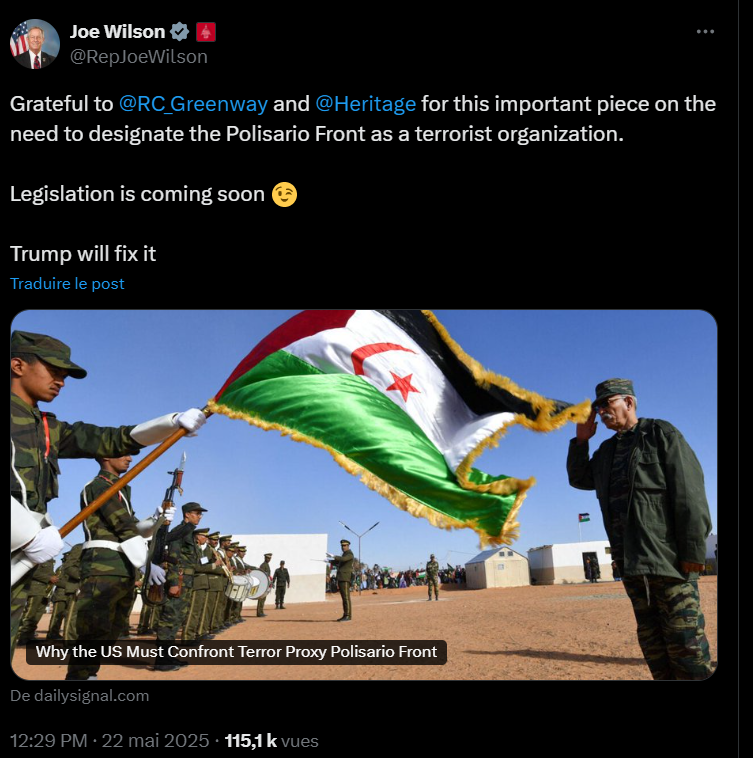This screenshot has height=758, width=753.
Task: Click the red affiliation badge icon
Action: click(206, 32)
